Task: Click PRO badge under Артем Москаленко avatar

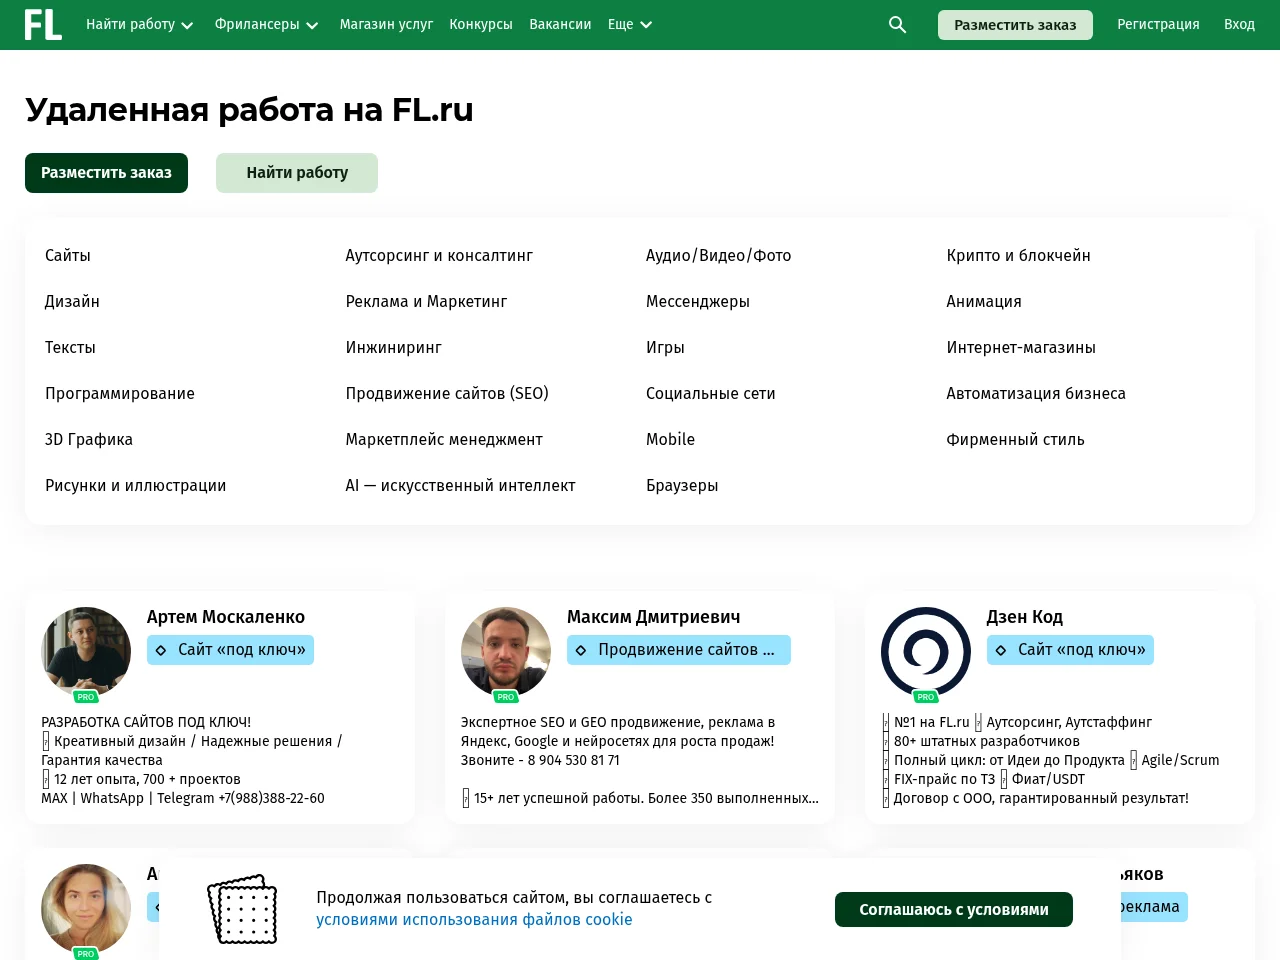Action: (x=86, y=697)
